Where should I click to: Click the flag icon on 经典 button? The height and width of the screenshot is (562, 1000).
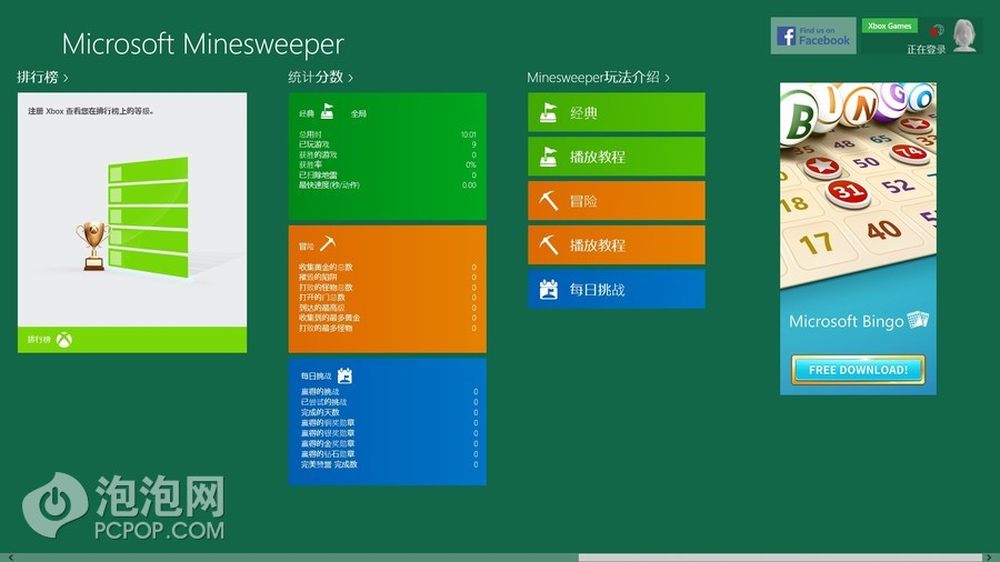click(x=548, y=113)
